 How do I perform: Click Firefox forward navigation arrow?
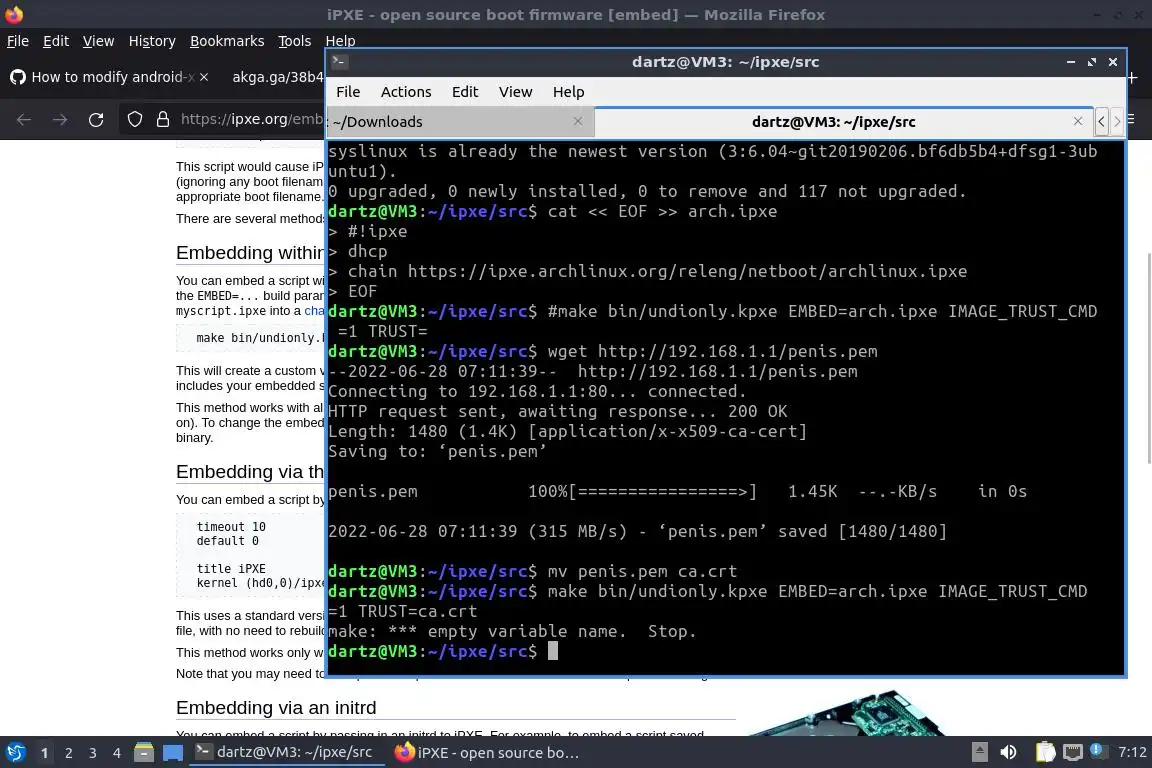(60, 120)
